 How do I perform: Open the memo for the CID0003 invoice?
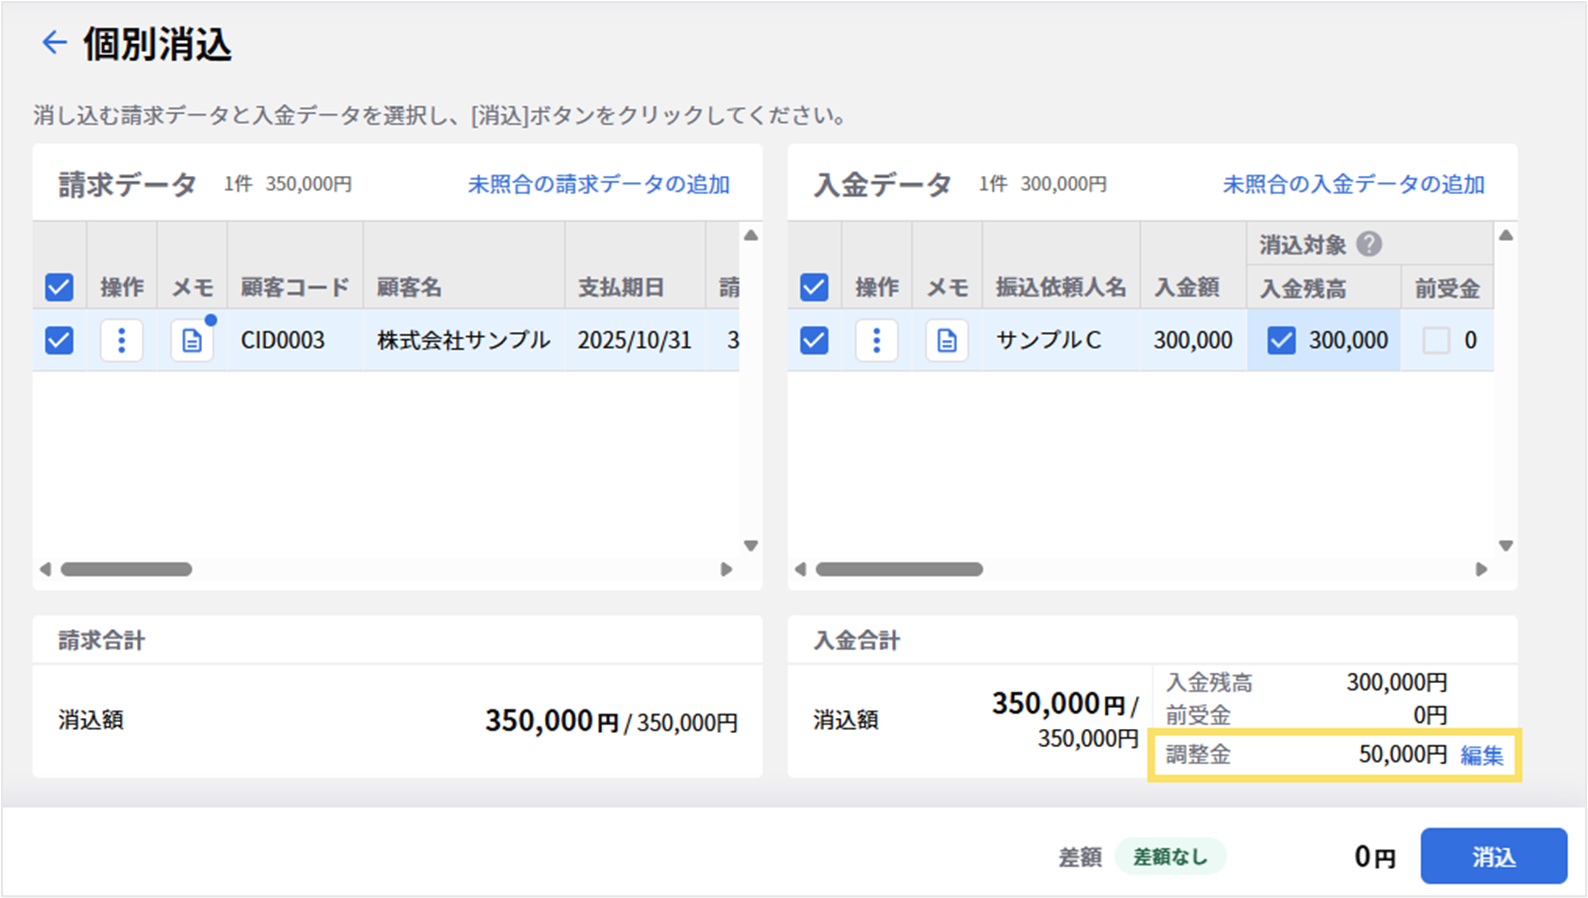coord(191,341)
